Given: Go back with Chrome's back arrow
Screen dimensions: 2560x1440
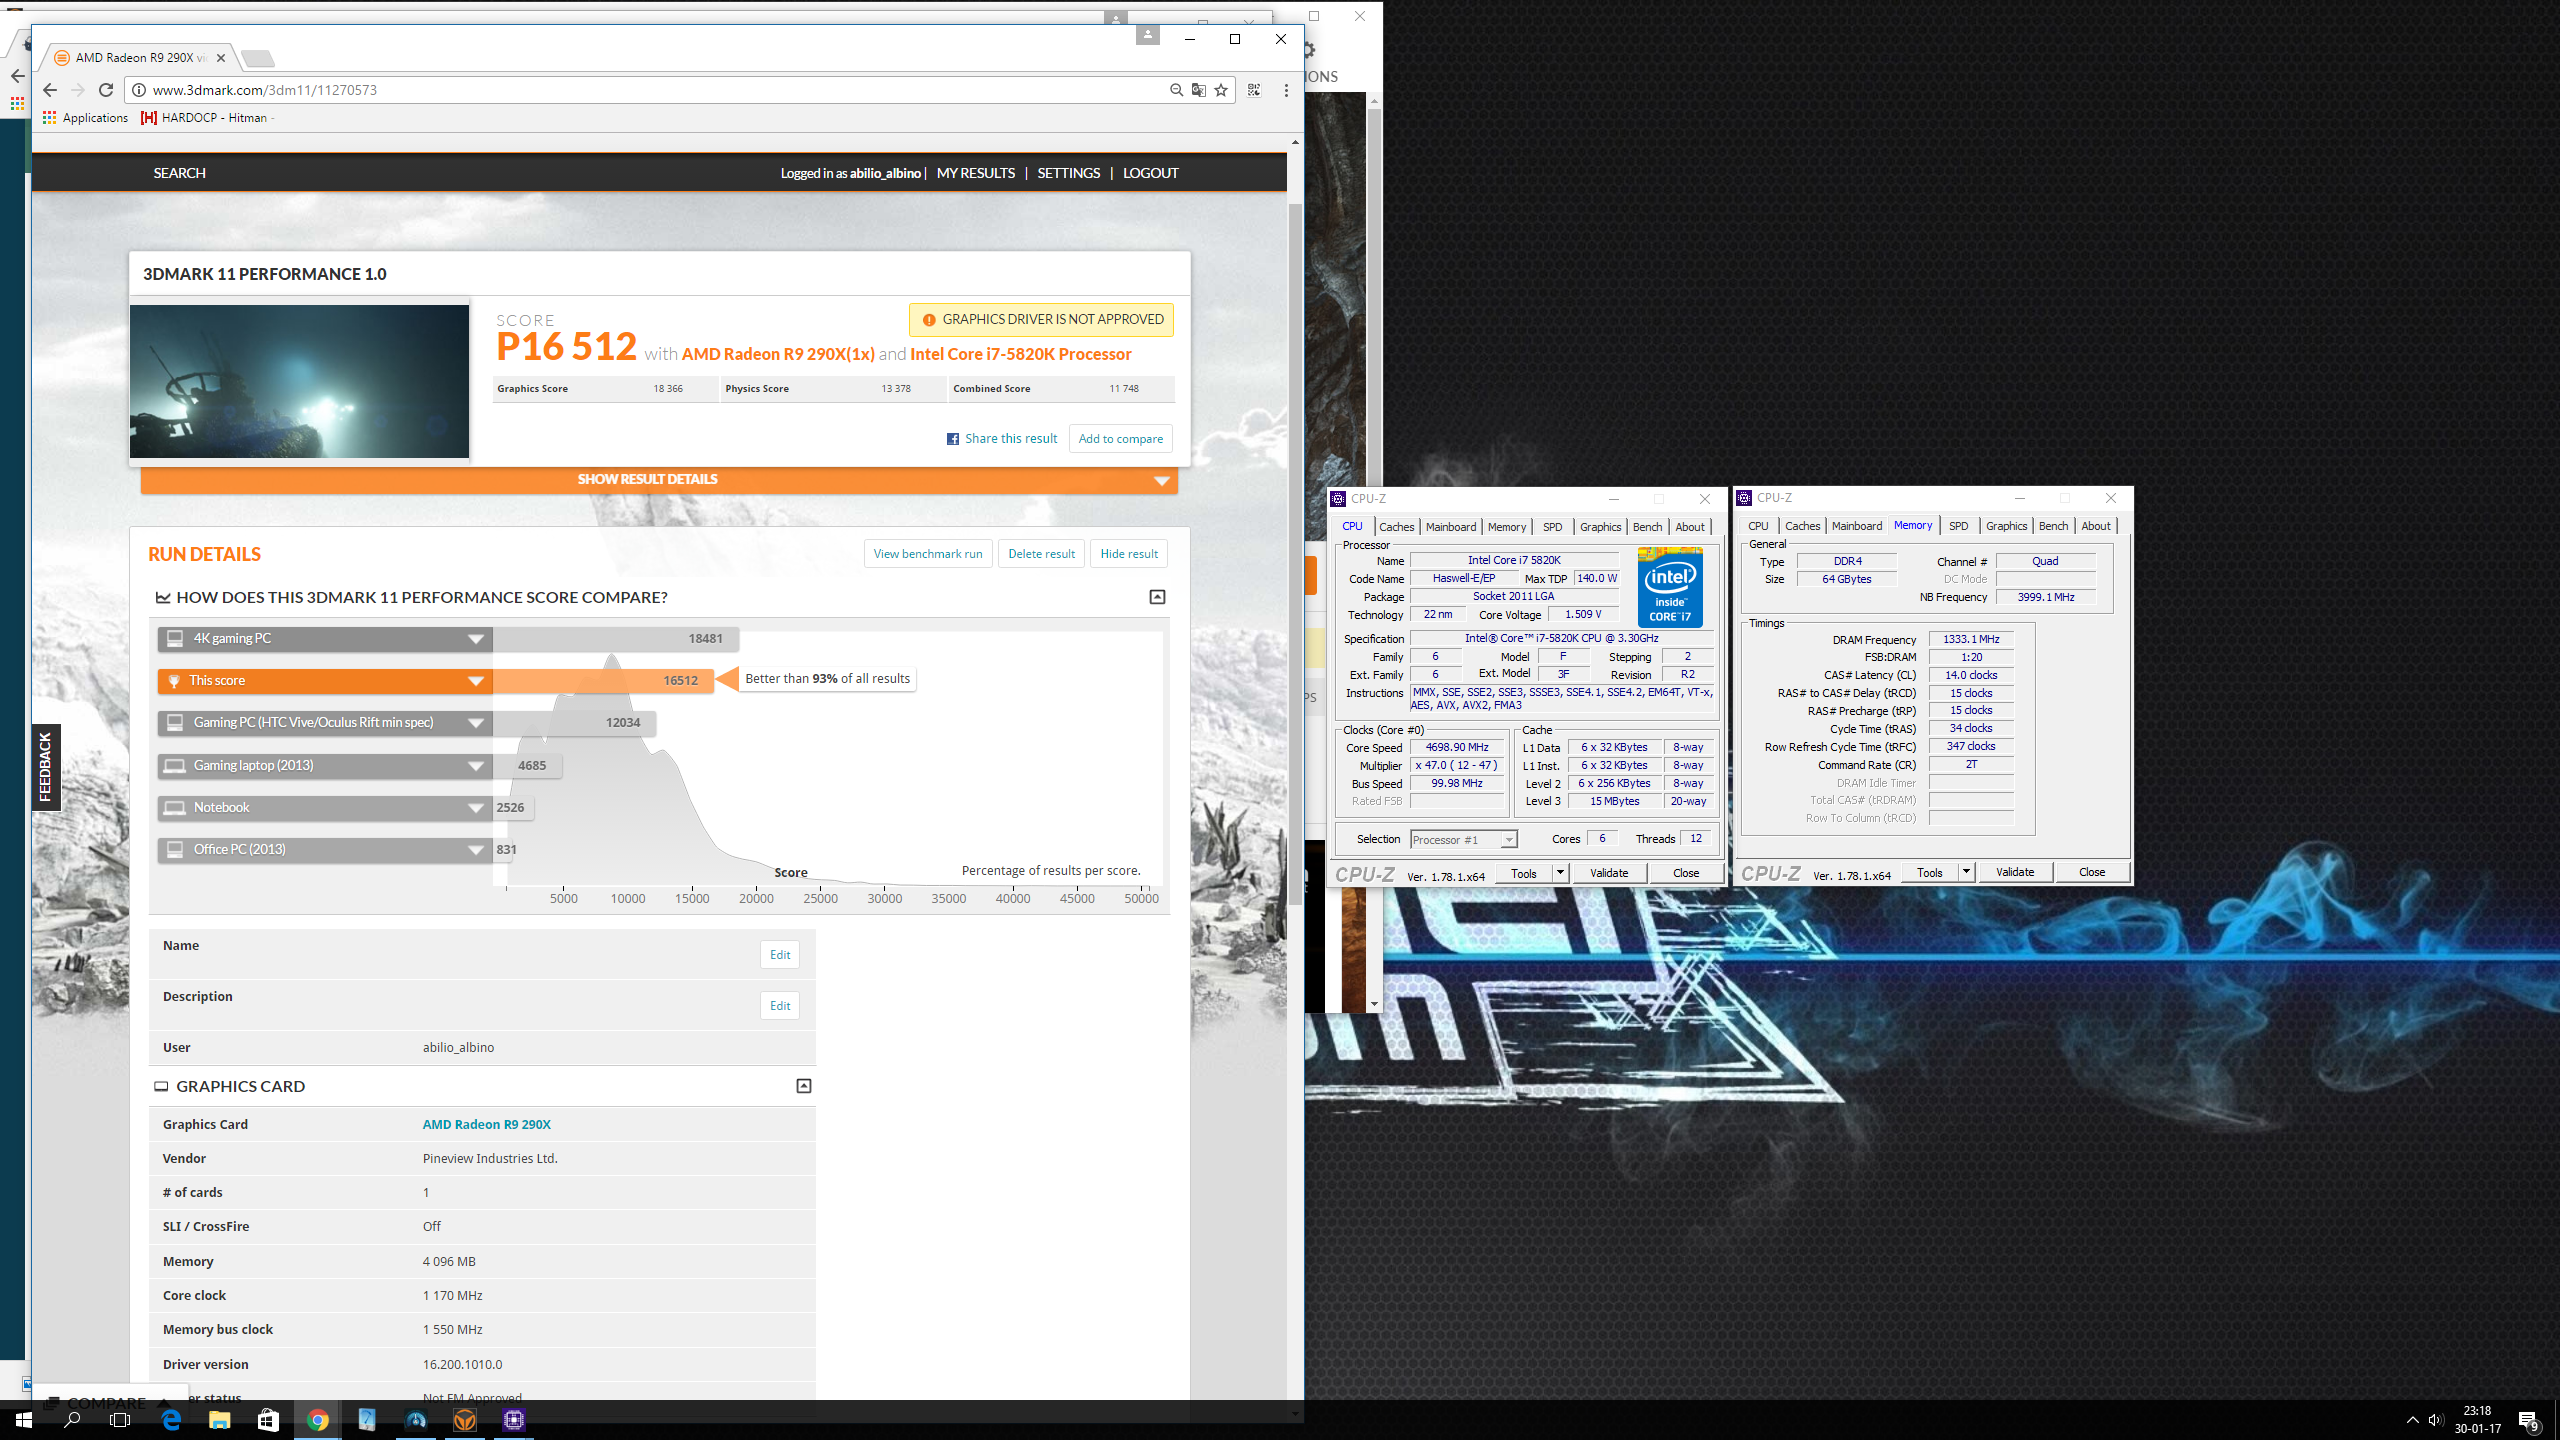Looking at the screenshot, I should (50, 90).
